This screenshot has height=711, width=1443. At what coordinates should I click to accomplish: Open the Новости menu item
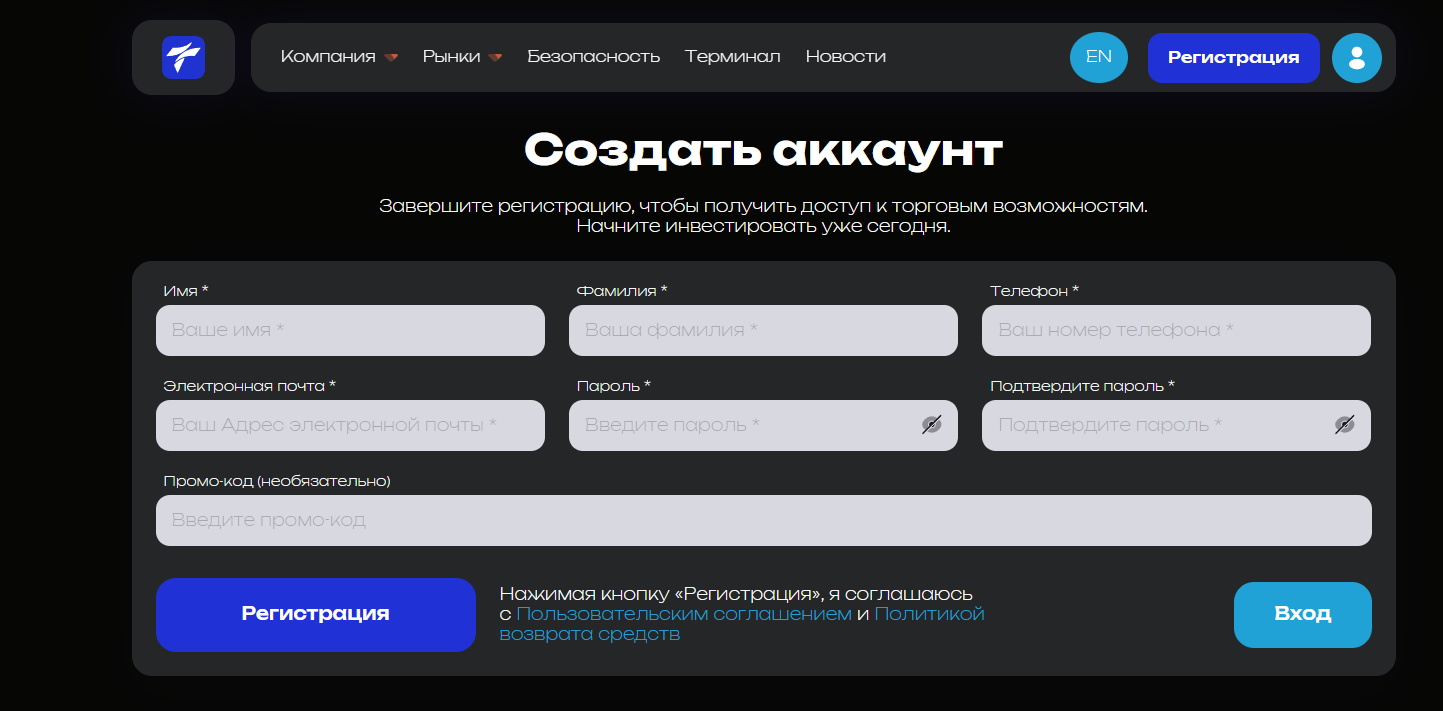click(x=846, y=57)
